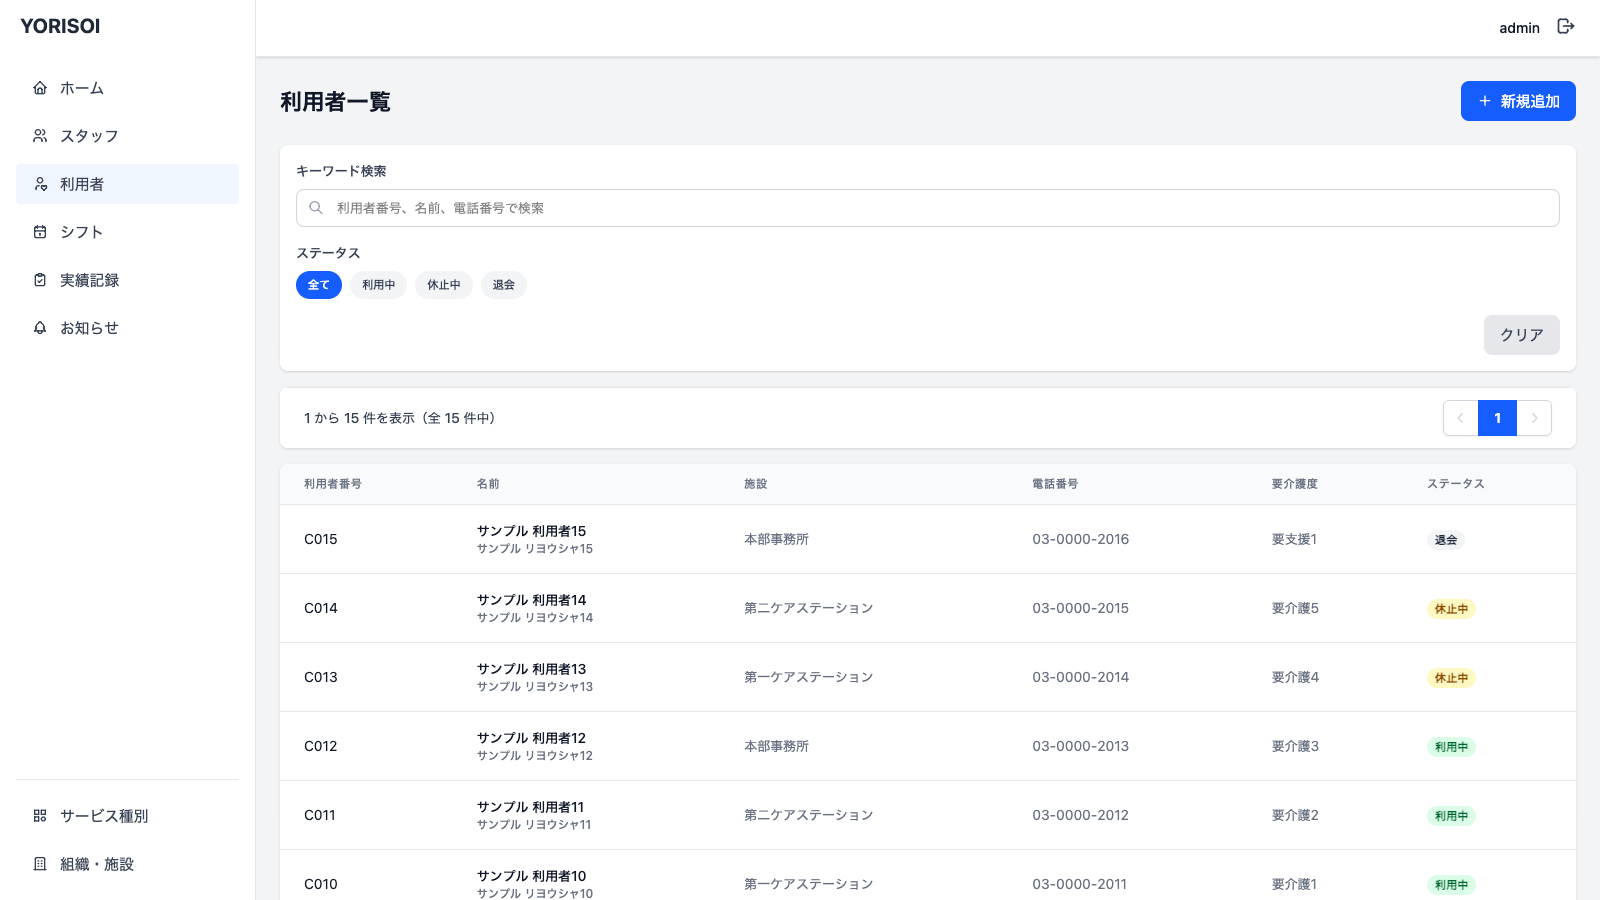Screen dimensions: 1600x900
Task: Filter by 利用中 status chip
Action: tap(378, 285)
